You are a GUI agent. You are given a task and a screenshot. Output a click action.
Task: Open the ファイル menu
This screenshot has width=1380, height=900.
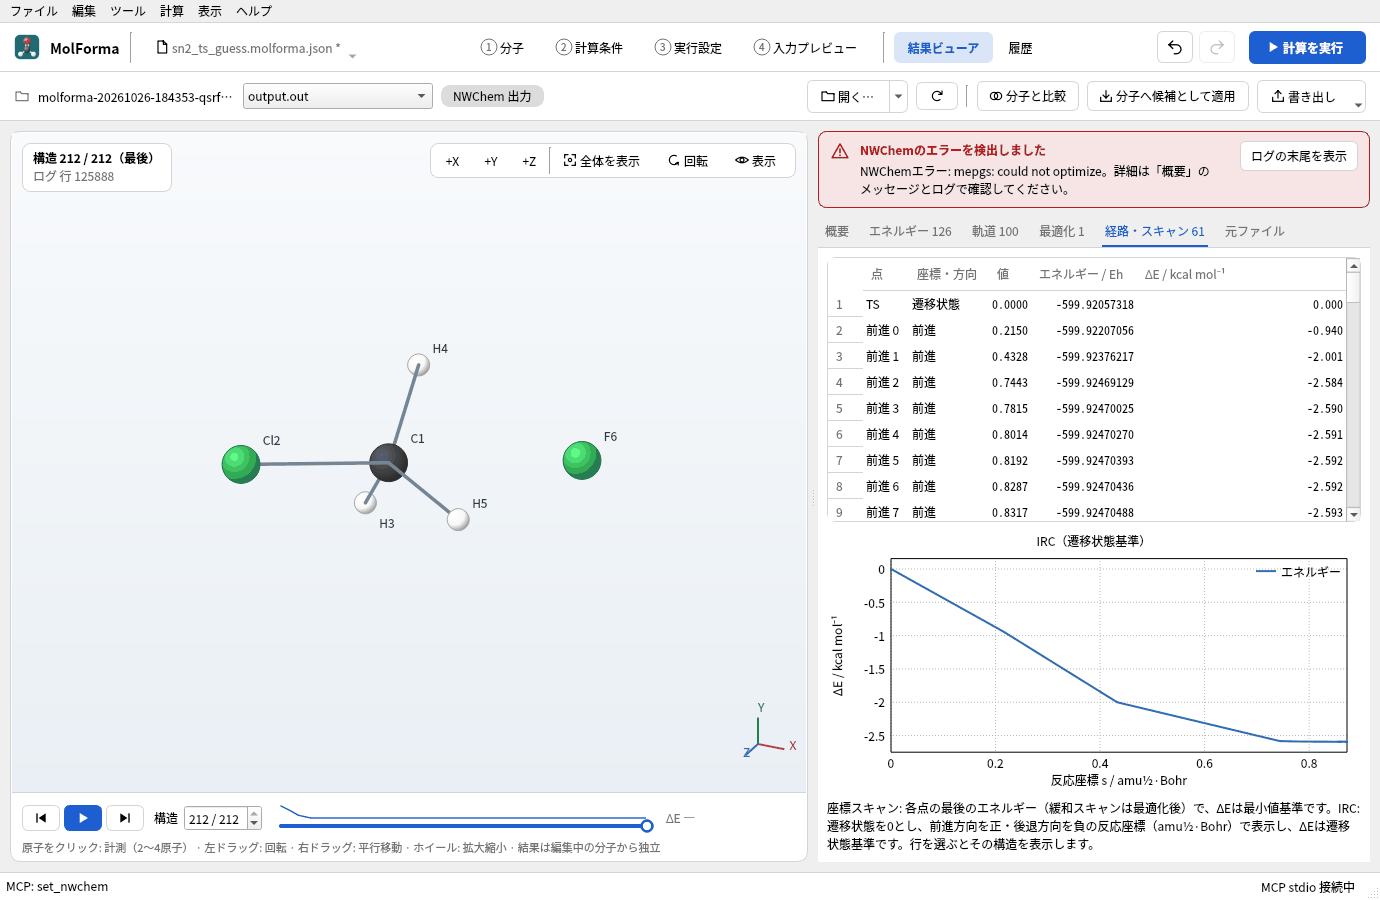pyautogui.click(x=34, y=11)
